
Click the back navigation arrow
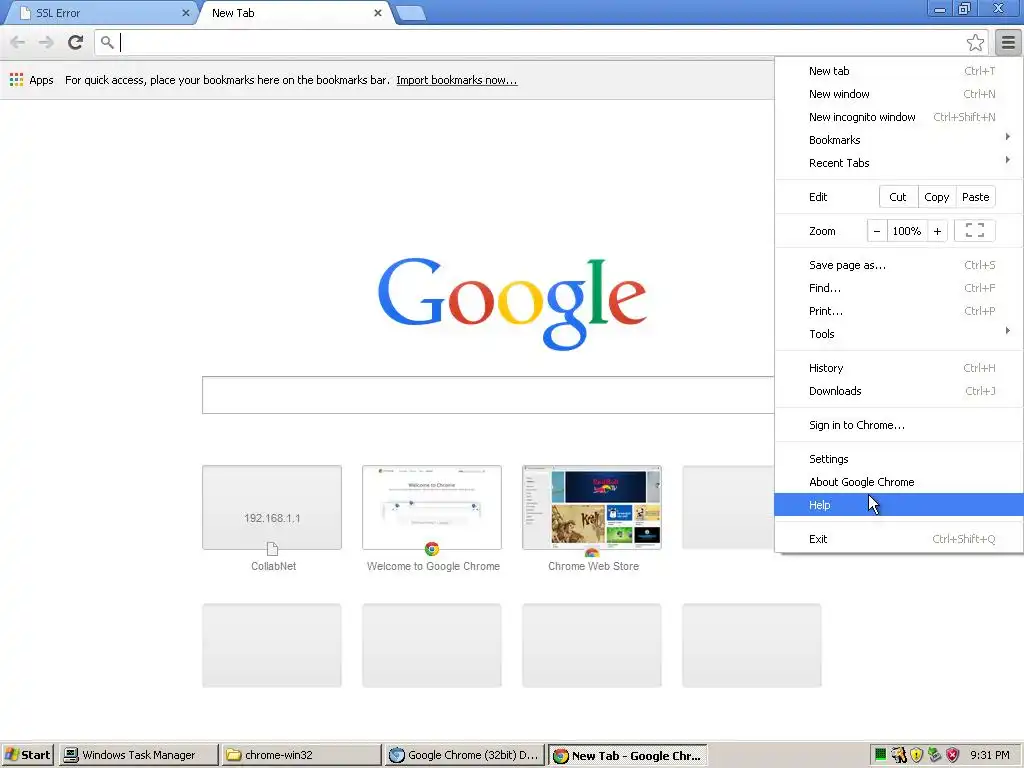[x=18, y=42]
